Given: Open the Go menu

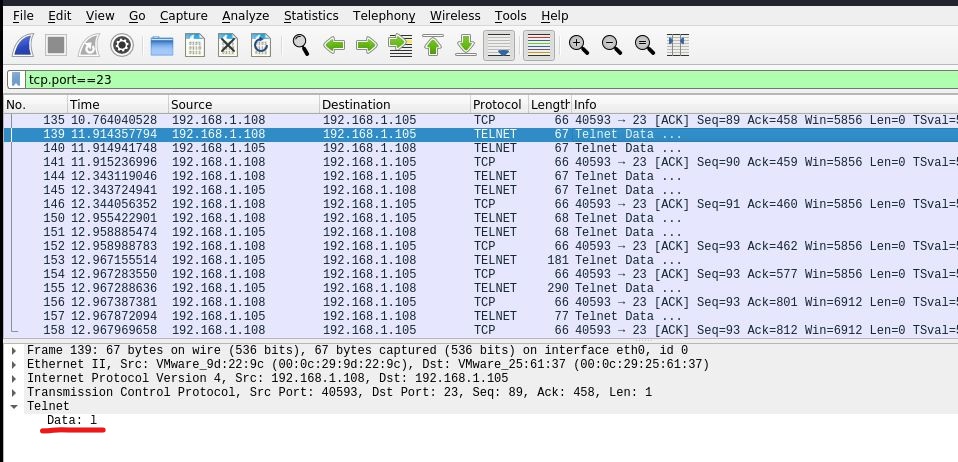Looking at the screenshot, I should 137,16.
